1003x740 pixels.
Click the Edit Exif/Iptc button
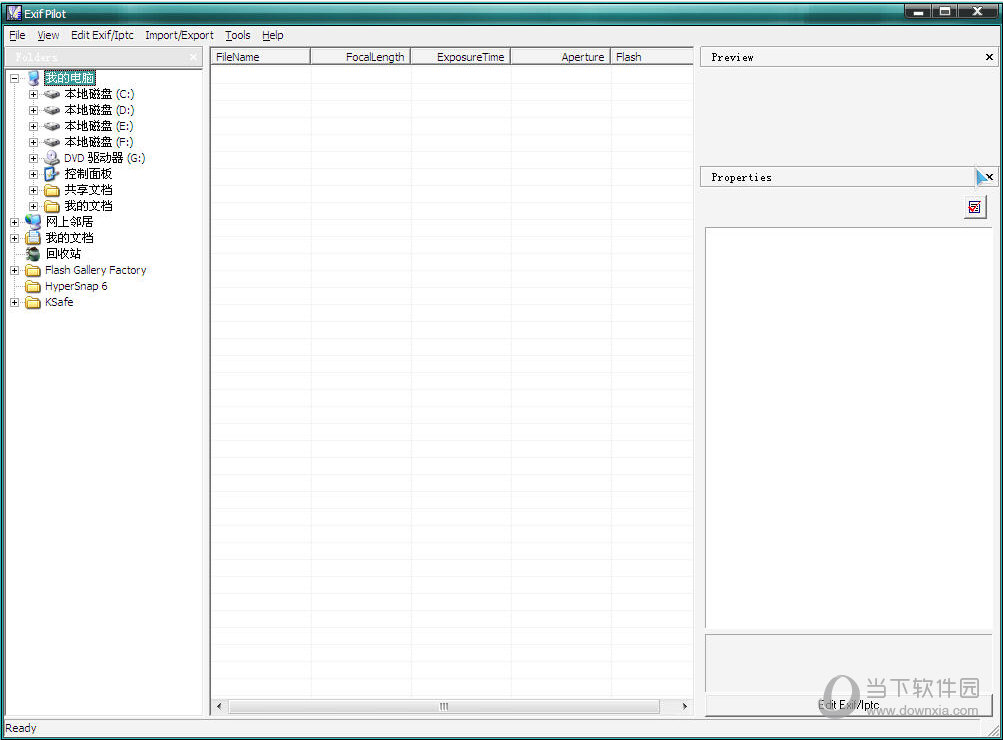pyautogui.click(x=848, y=705)
